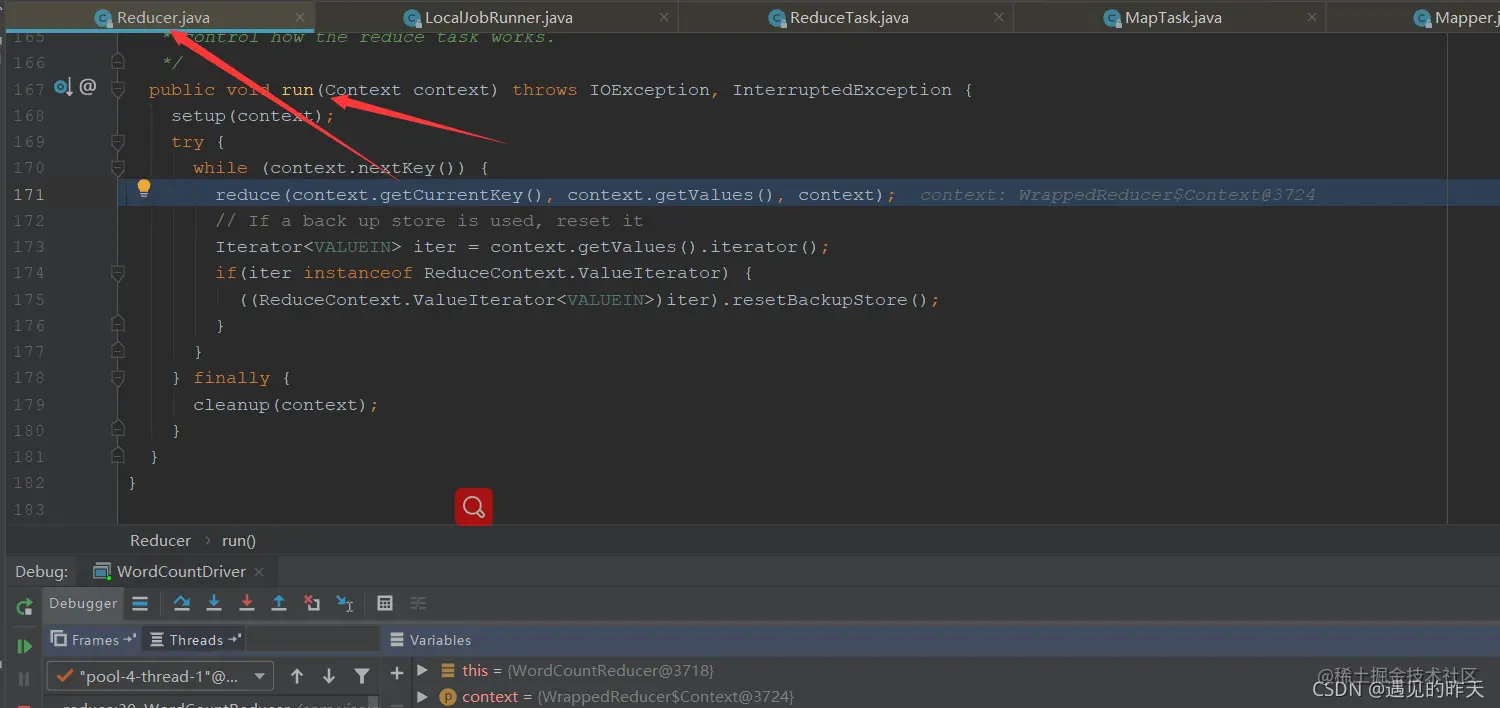
Task: Select next frame with down arrow
Action: pyautogui.click(x=329, y=676)
